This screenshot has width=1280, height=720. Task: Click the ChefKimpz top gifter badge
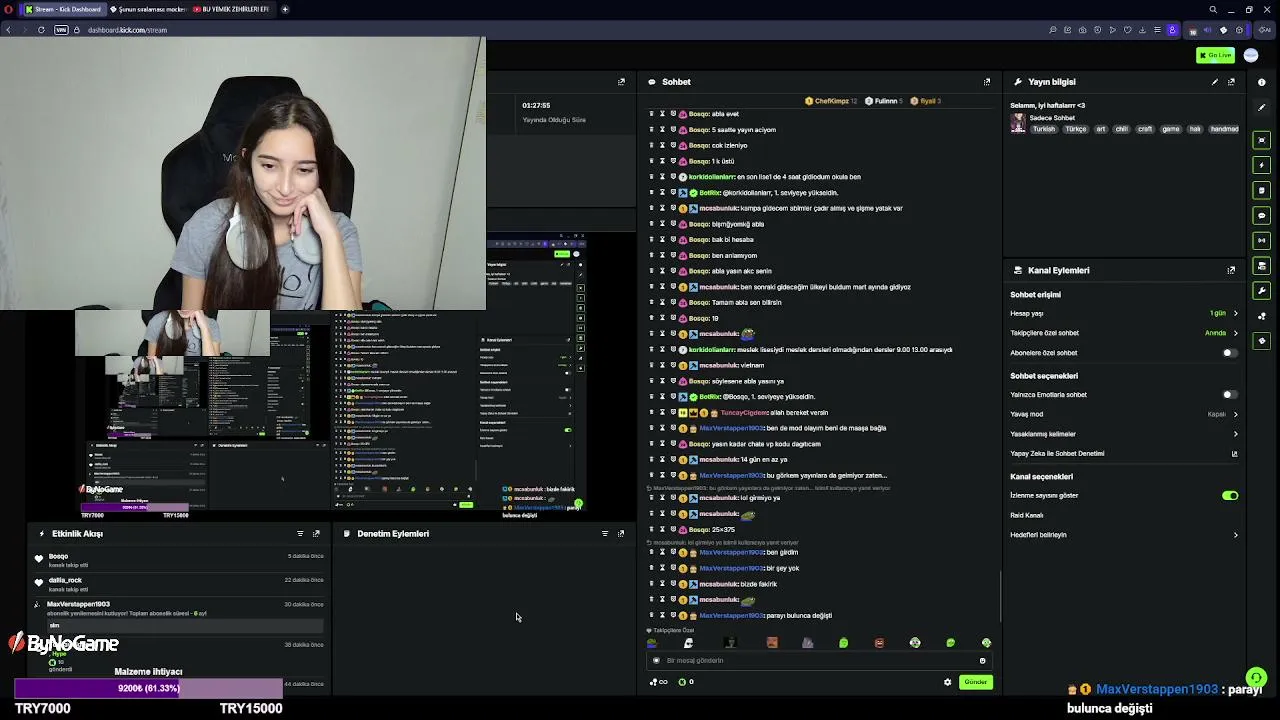[x=831, y=101]
